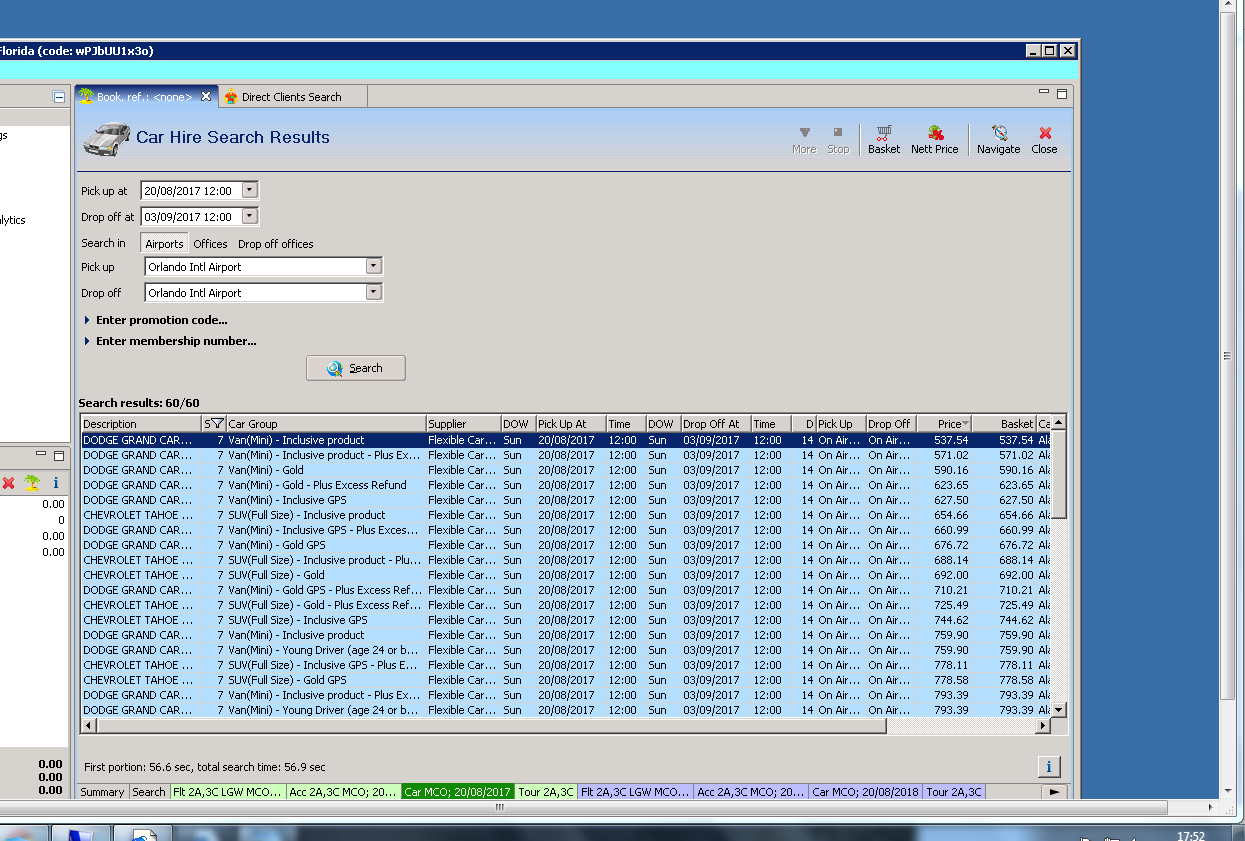Expand Enter promotion code section
This screenshot has width=1245, height=841.
pyautogui.click(x=161, y=320)
